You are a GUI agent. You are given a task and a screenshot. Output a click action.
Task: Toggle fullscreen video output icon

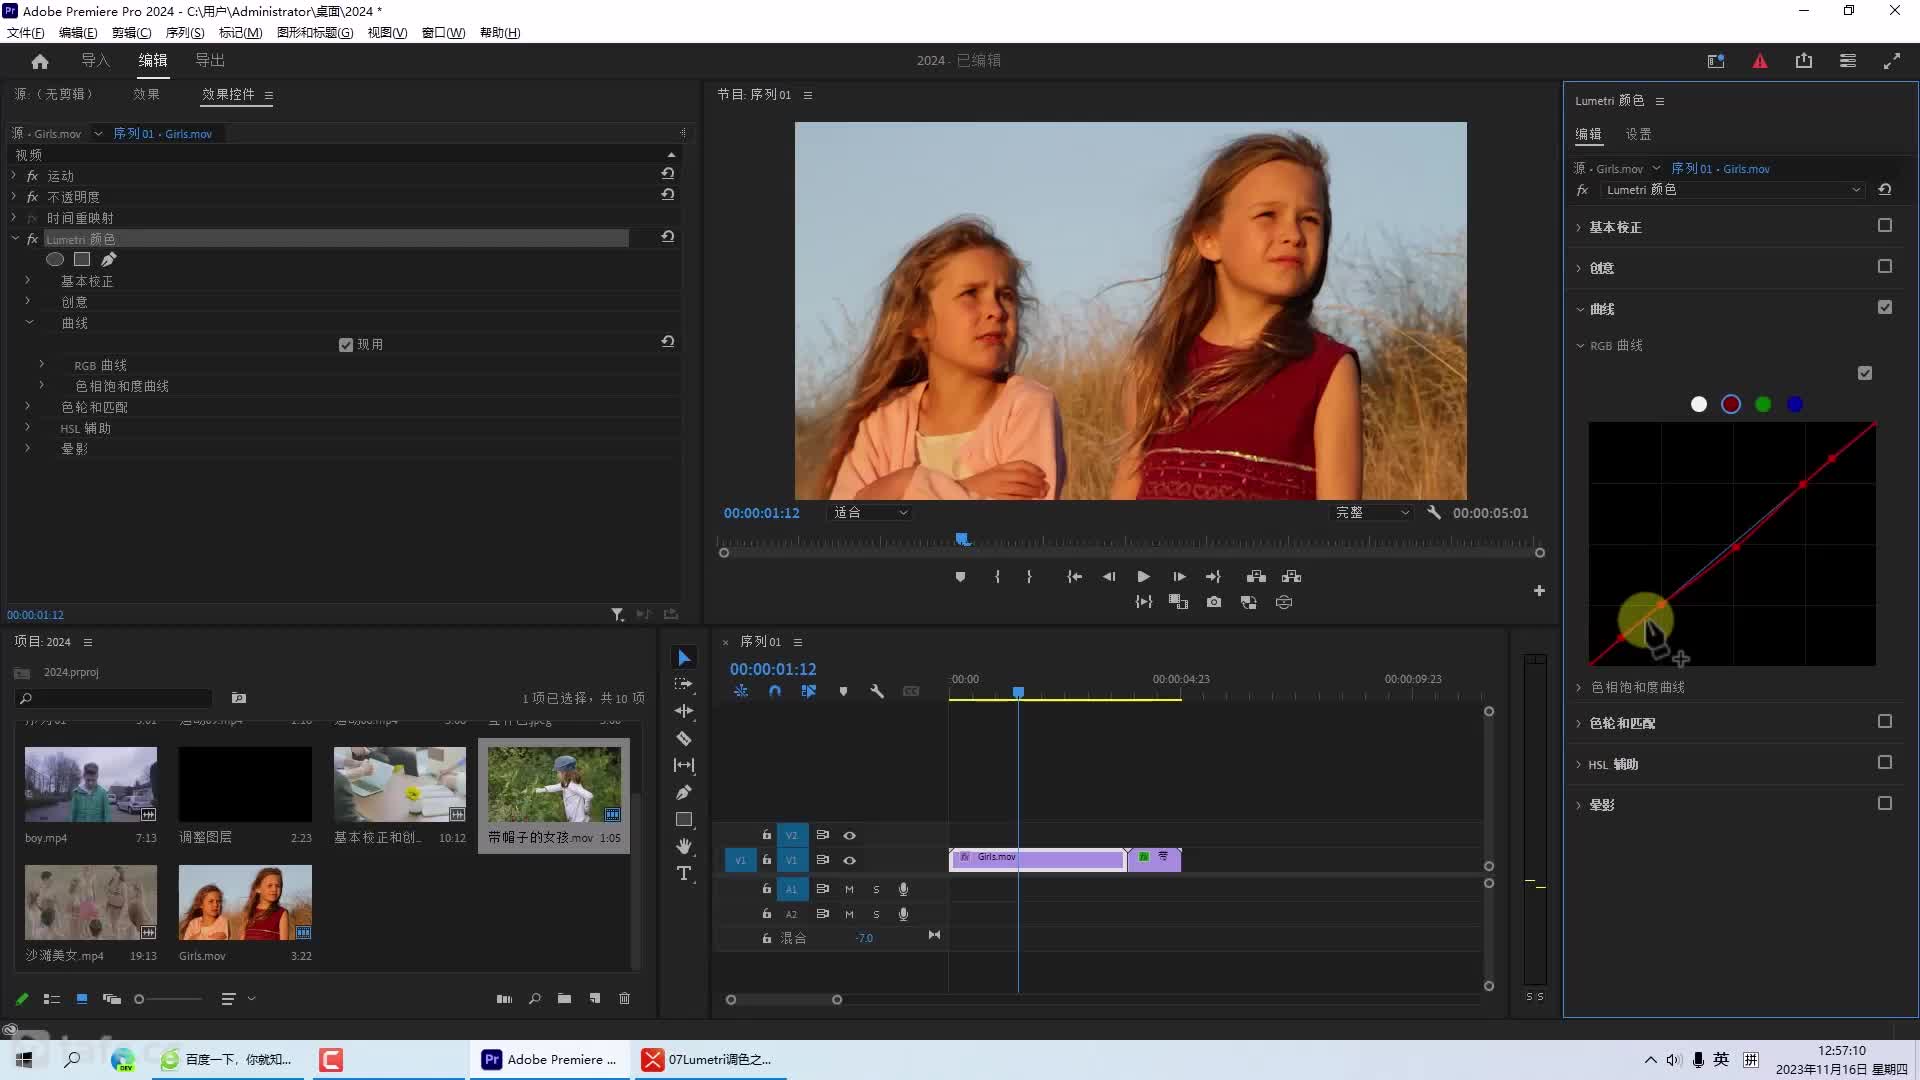1892,61
